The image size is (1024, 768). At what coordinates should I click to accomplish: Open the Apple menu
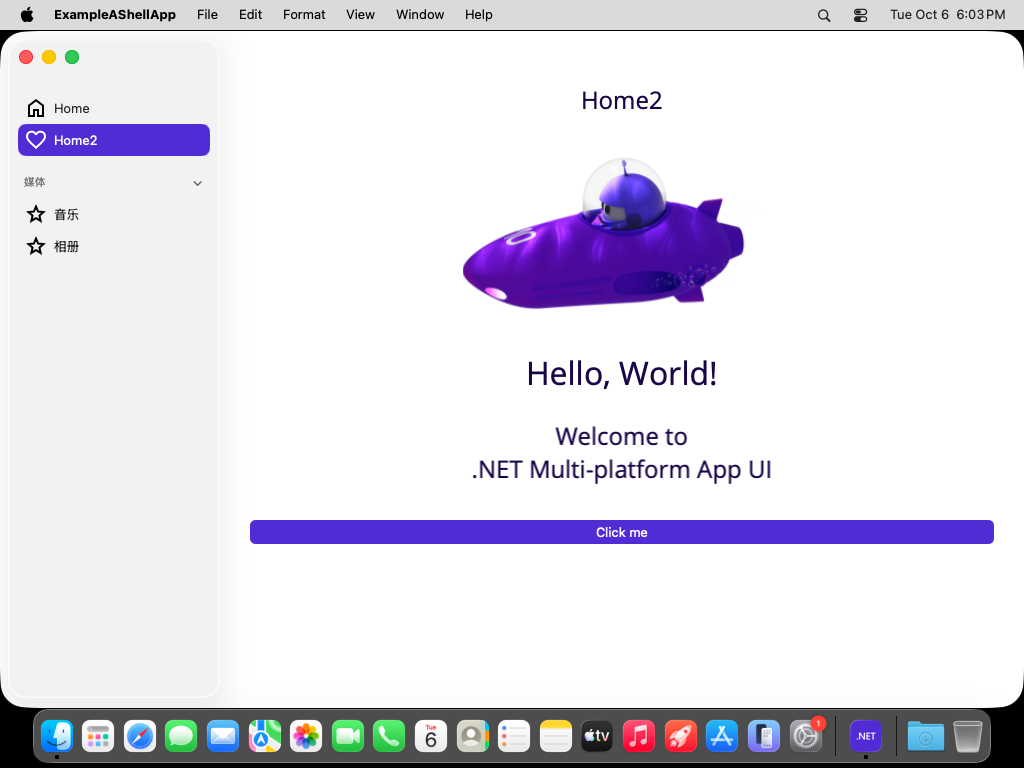27,14
